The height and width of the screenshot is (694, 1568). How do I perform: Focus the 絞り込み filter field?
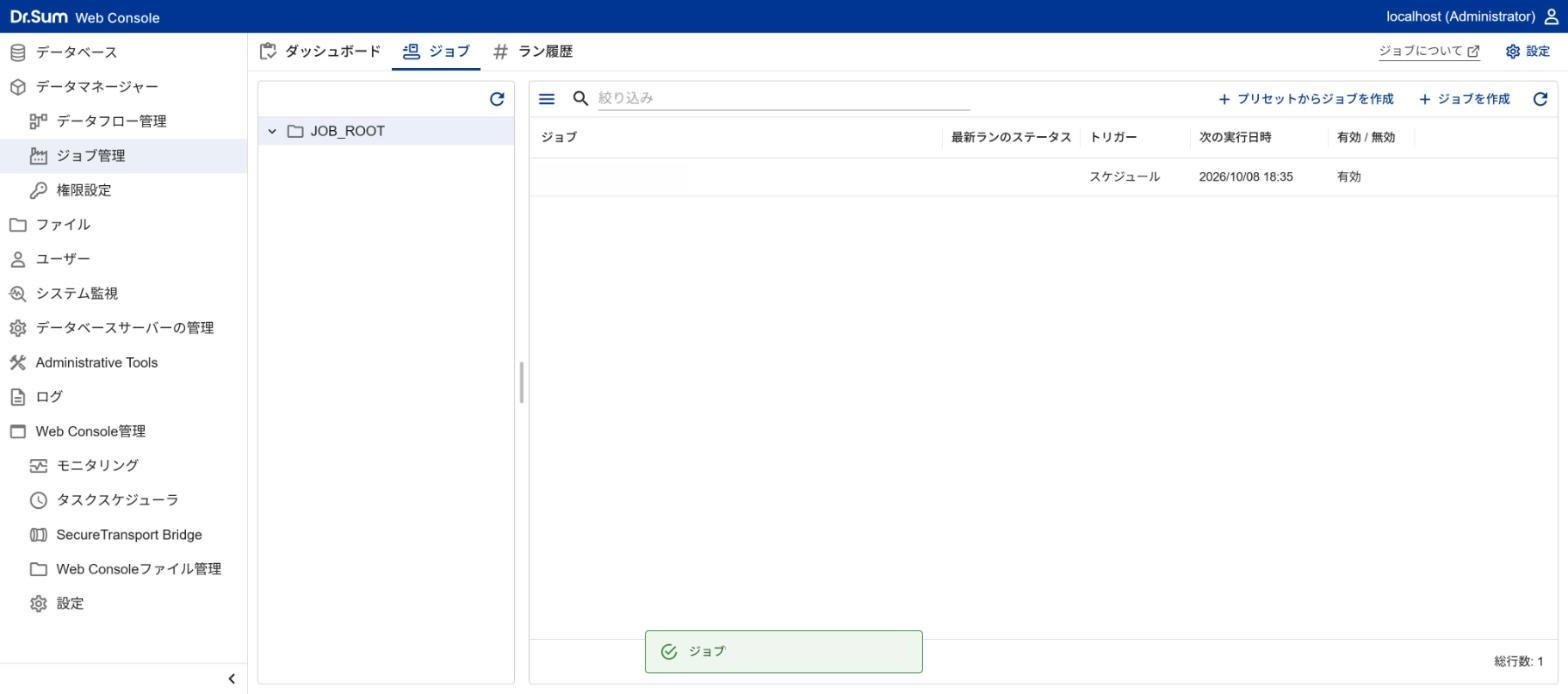[784, 98]
